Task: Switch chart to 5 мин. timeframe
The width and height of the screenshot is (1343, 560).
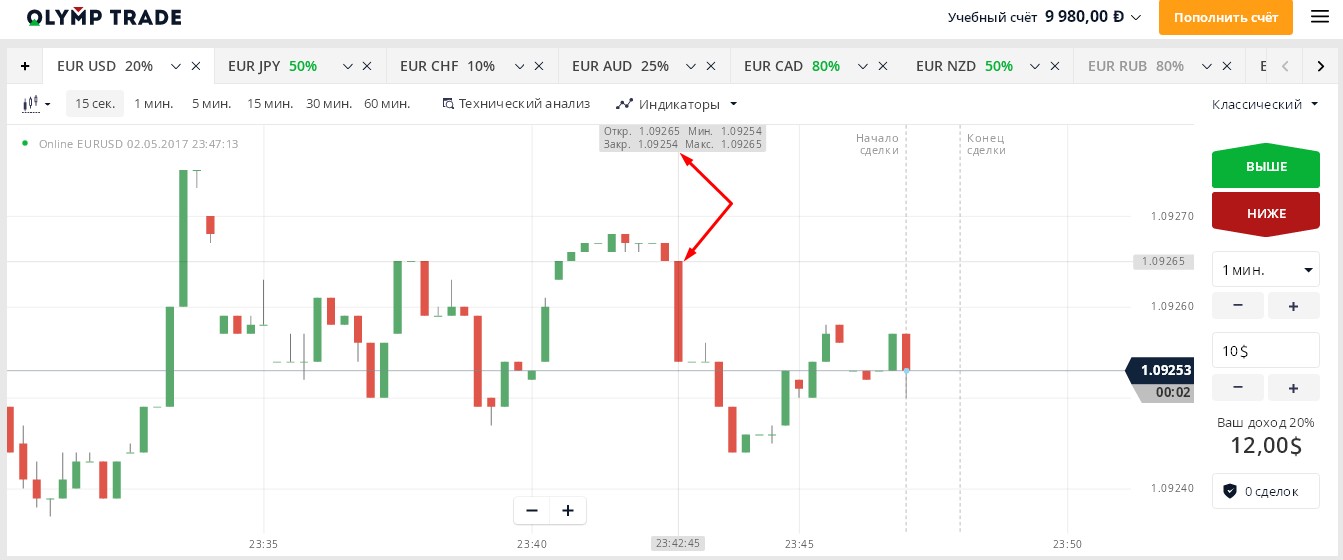Action: [211, 103]
